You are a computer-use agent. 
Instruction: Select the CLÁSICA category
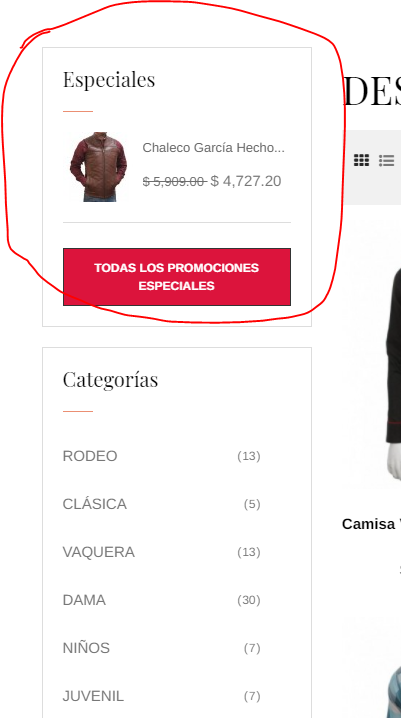tap(95, 504)
